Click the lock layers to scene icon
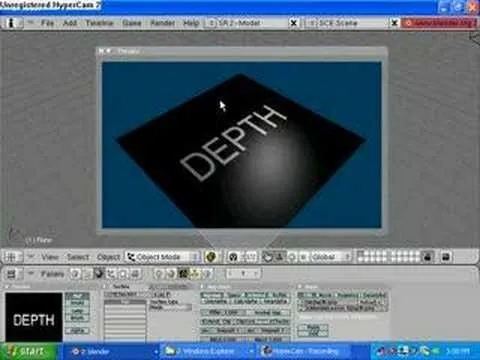480x360 pixels. tap(428, 257)
